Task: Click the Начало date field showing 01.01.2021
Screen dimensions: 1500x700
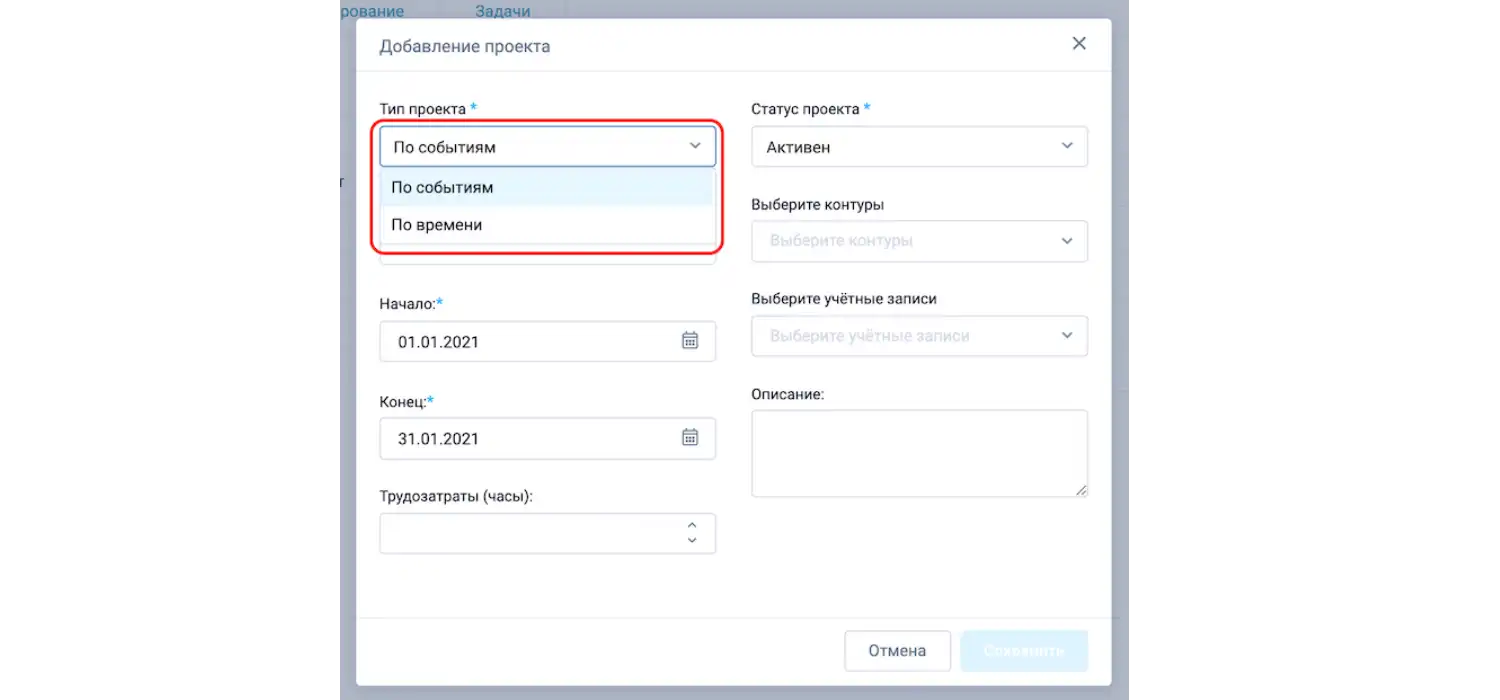Action: click(x=520, y=341)
